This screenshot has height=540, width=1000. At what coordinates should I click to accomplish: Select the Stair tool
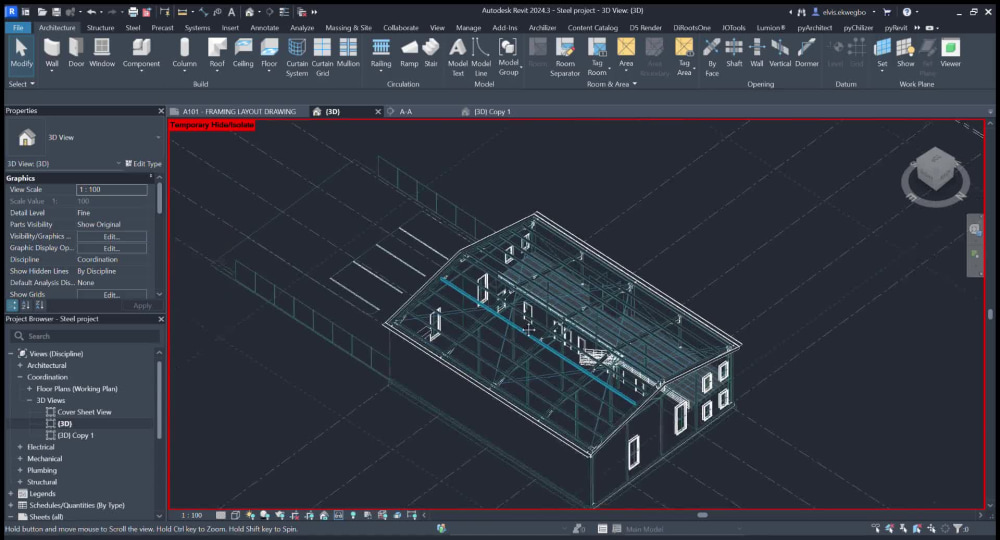tap(431, 52)
